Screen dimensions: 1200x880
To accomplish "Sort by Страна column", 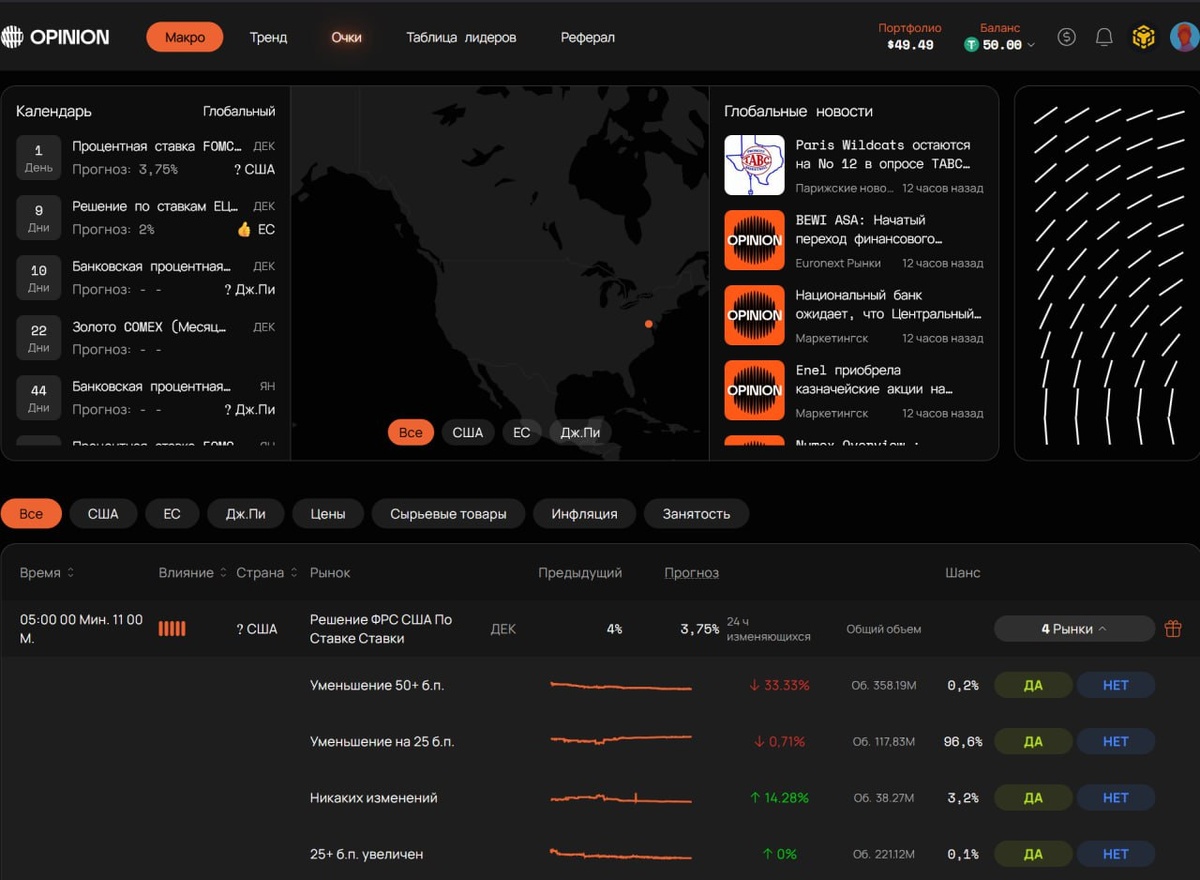I will coord(266,573).
